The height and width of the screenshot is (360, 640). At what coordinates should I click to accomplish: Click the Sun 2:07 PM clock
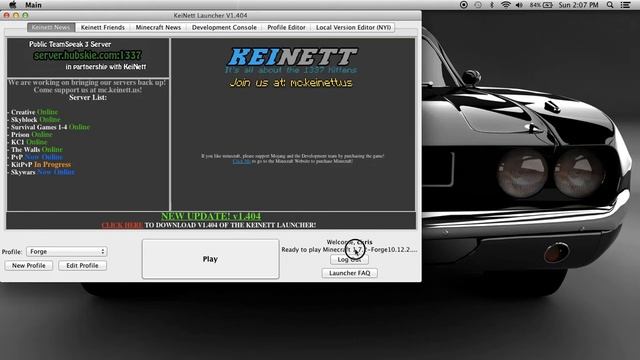578,5
